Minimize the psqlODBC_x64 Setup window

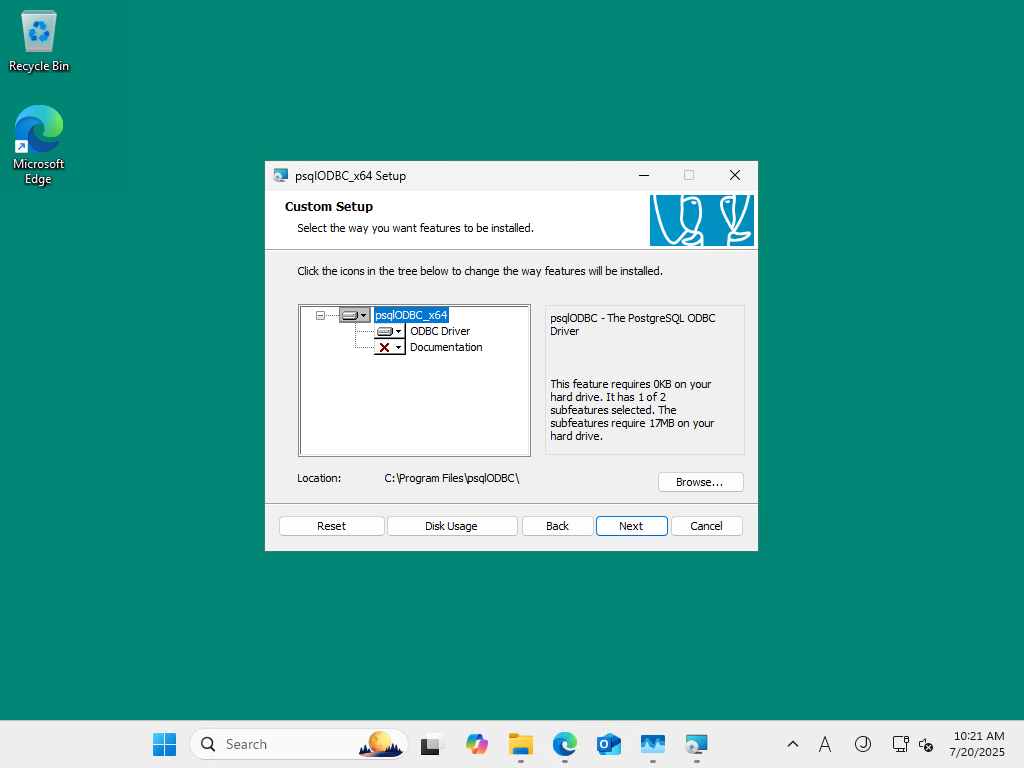point(644,175)
